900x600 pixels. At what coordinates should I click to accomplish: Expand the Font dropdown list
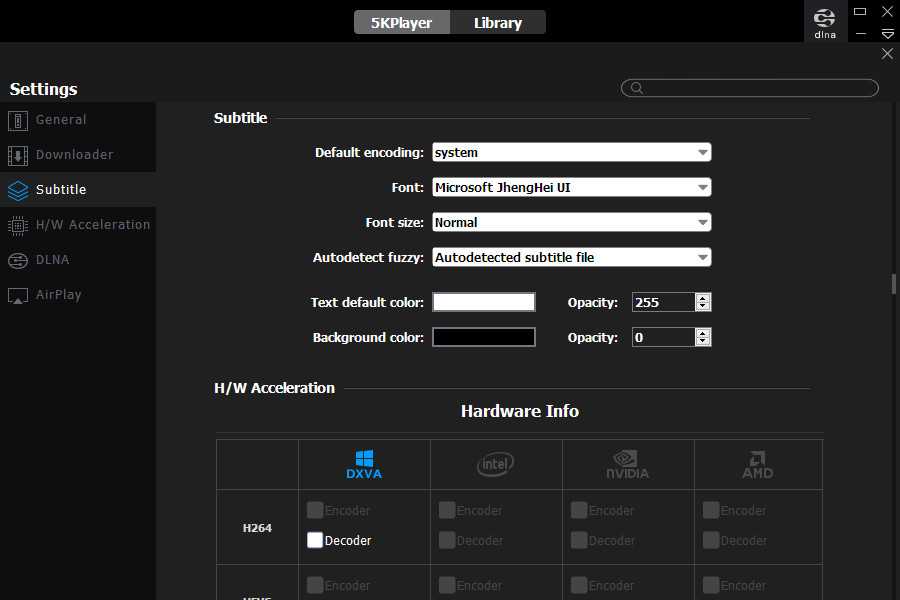tap(571, 188)
